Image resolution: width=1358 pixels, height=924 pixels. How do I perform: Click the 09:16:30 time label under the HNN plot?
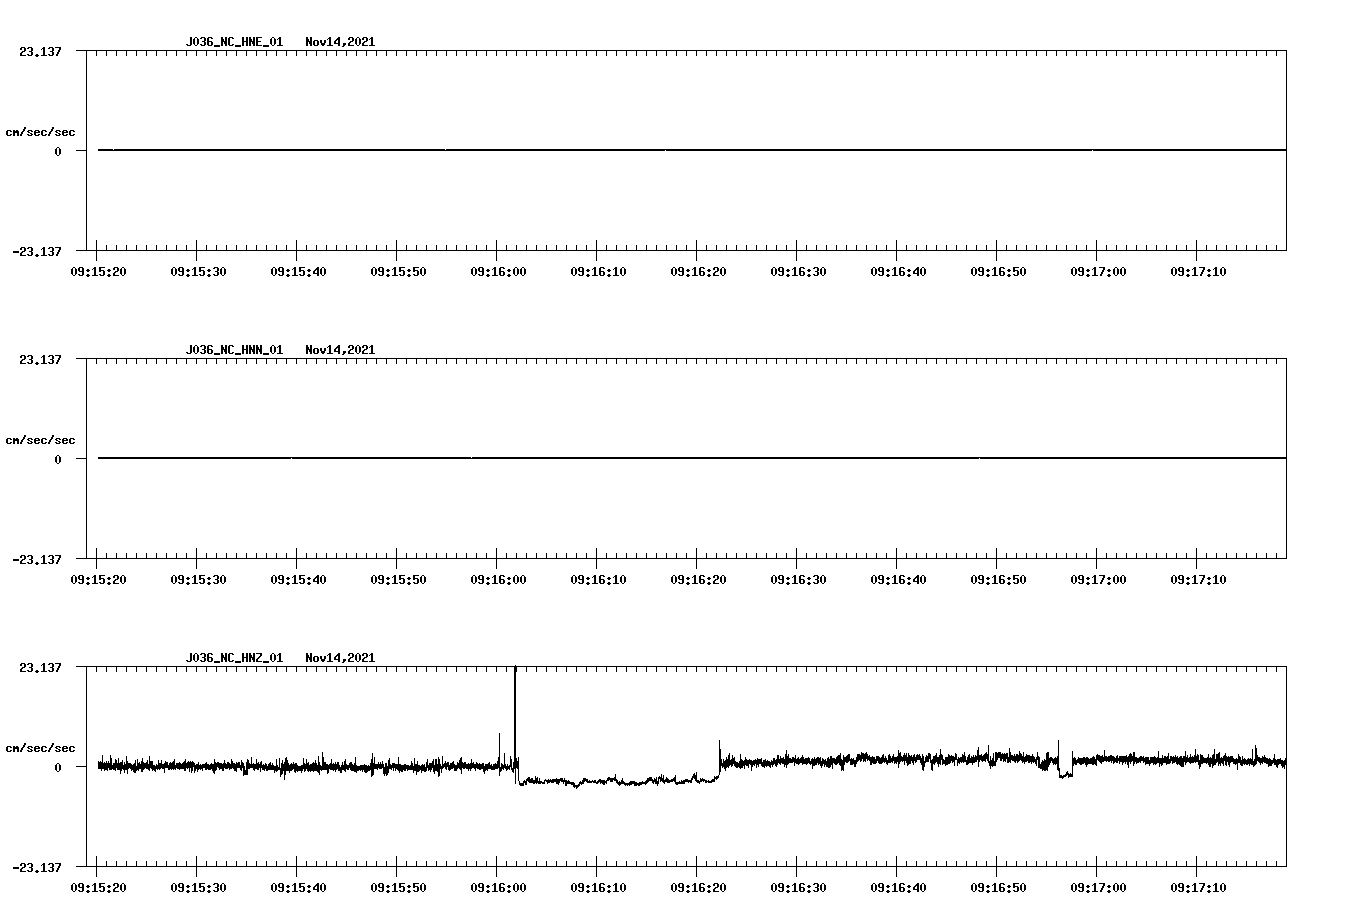pyautogui.click(x=798, y=580)
